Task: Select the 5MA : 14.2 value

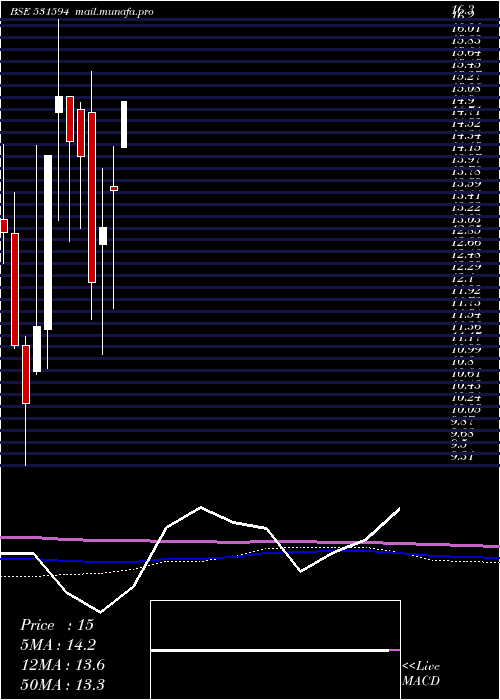Action: click(x=58, y=645)
